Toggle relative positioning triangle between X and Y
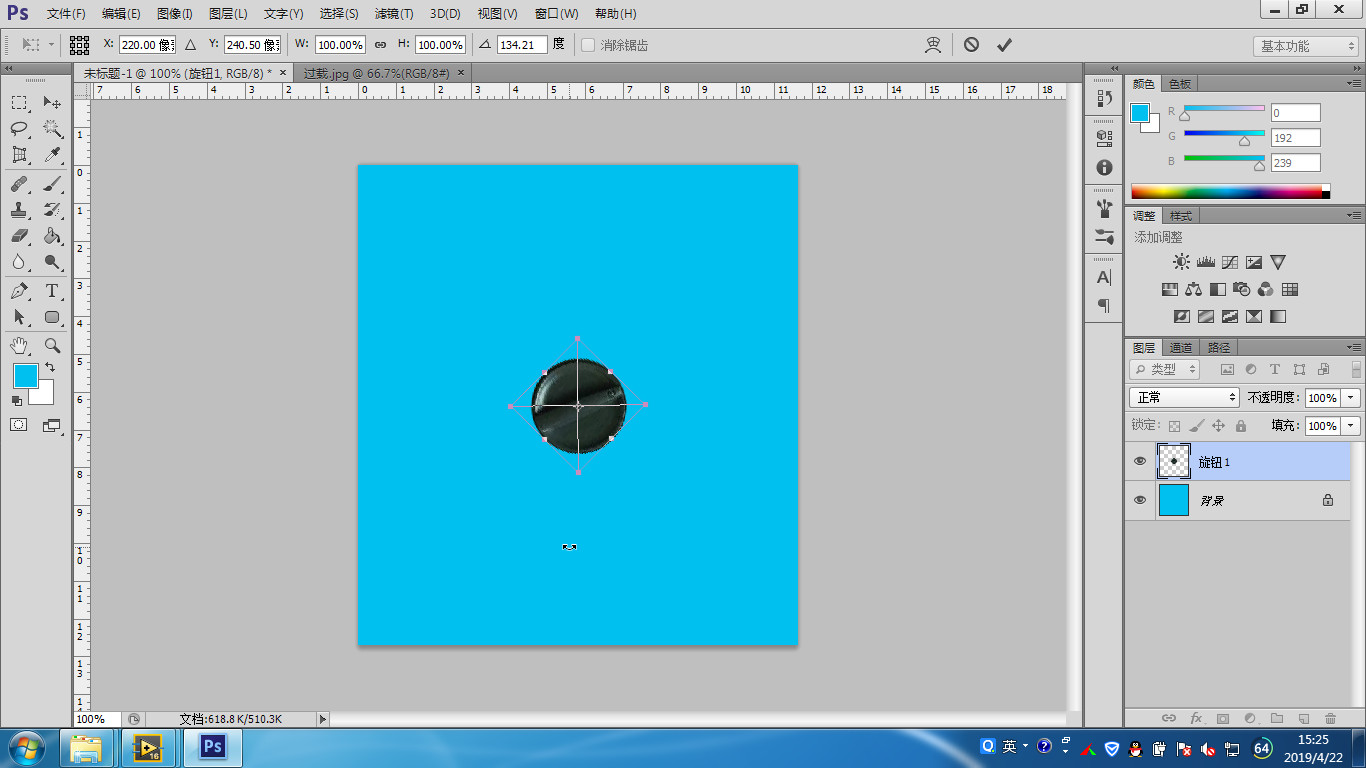 click(190, 45)
